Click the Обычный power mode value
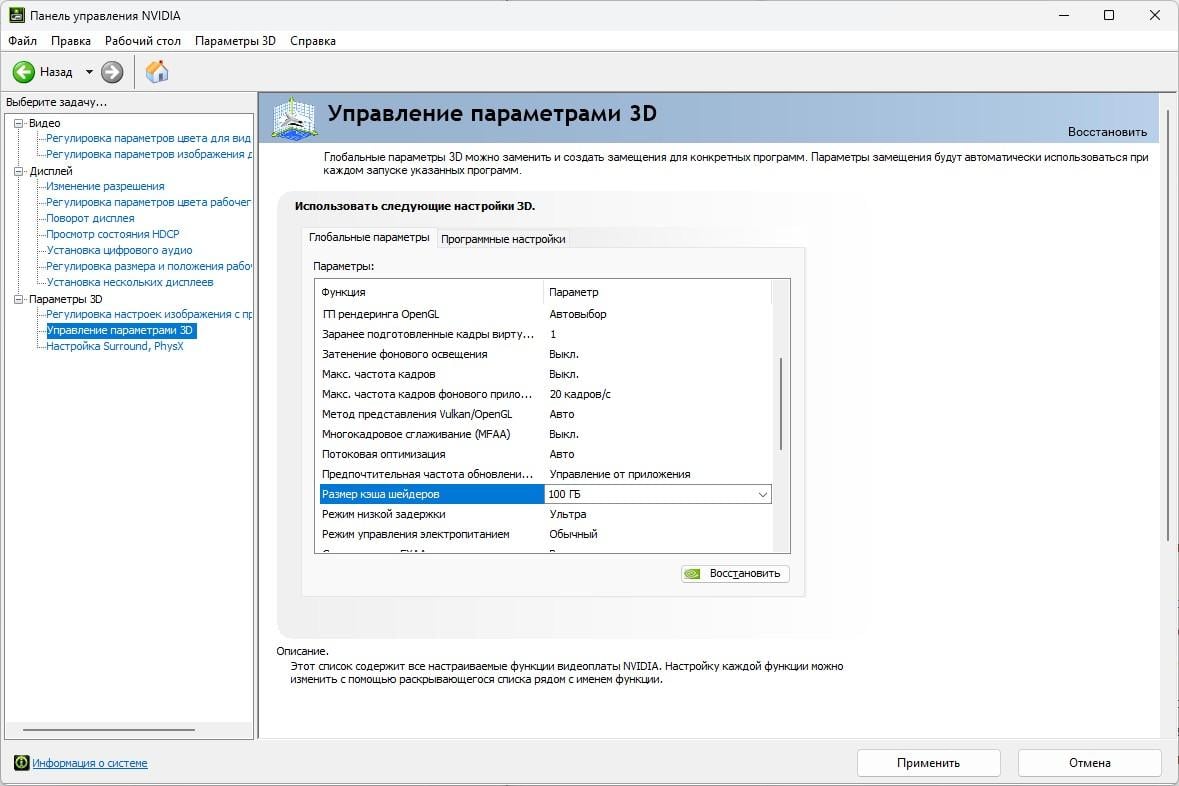Image resolution: width=1179 pixels, height=786 pixels. [573, 534]
